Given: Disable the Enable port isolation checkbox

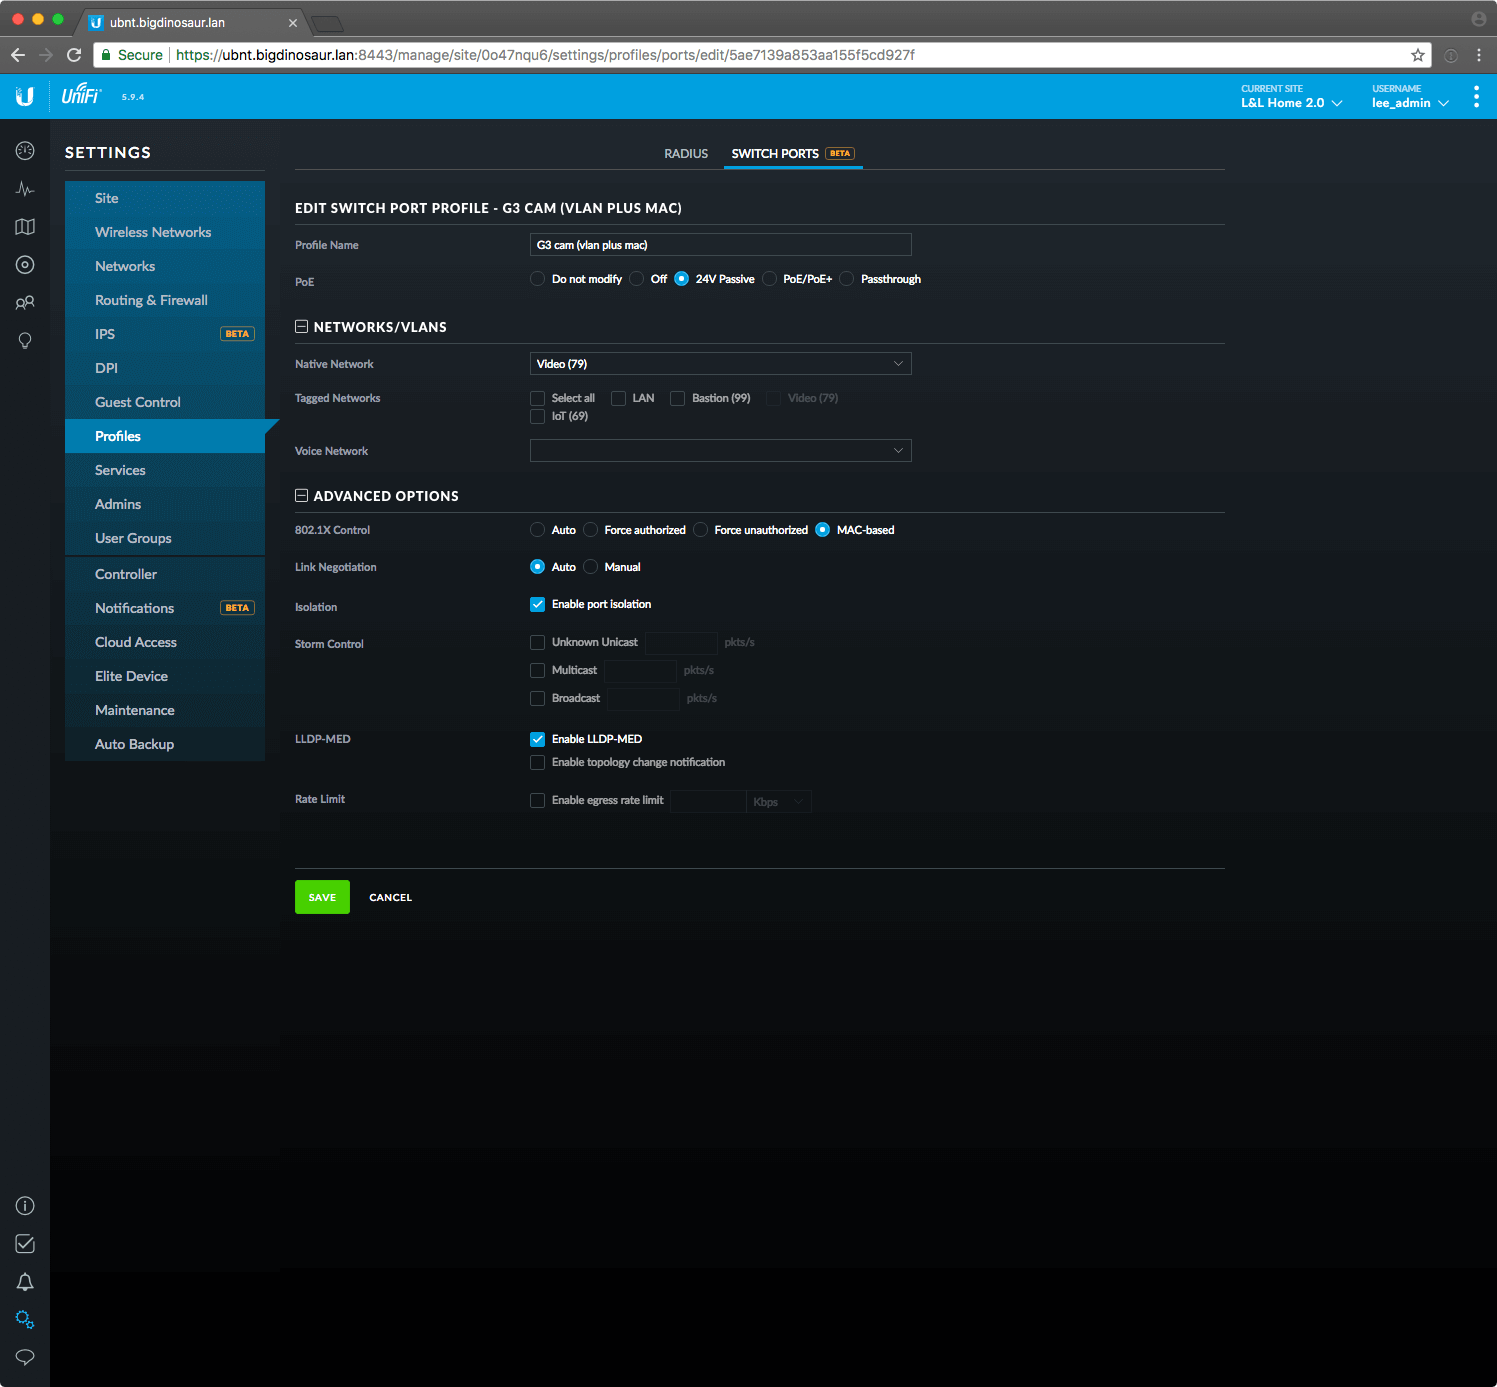Looking at the screenshot, I should point(538,604).
